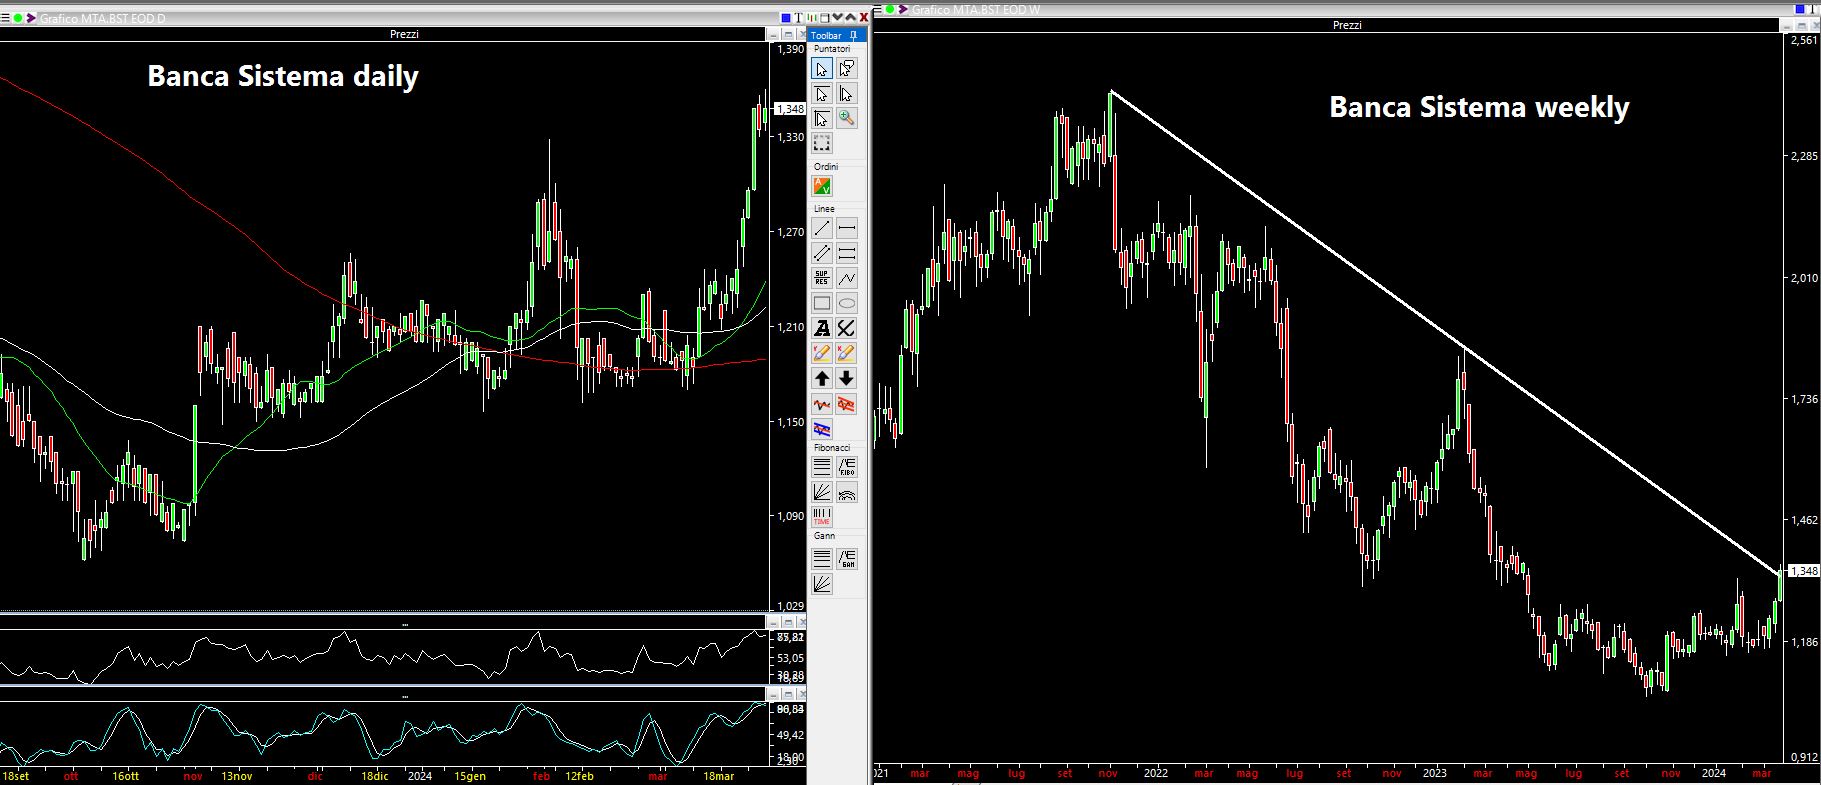Select the red crossed bands study icon
Viewport: 1821px width, 785px height.
(846, 404)
